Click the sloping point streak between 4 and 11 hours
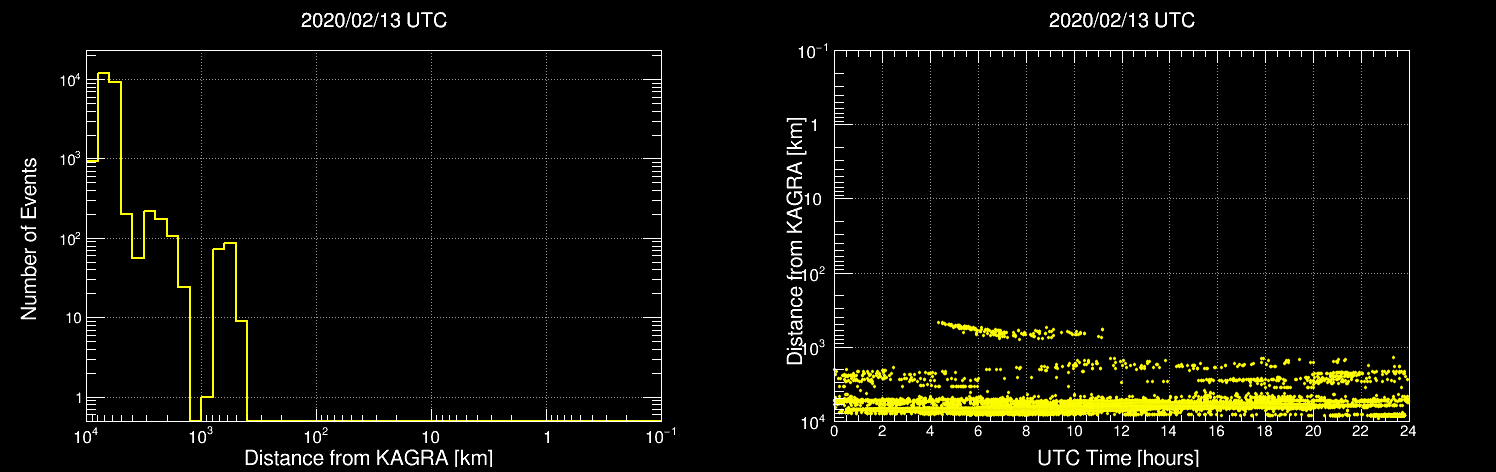 coord(1020,329)
